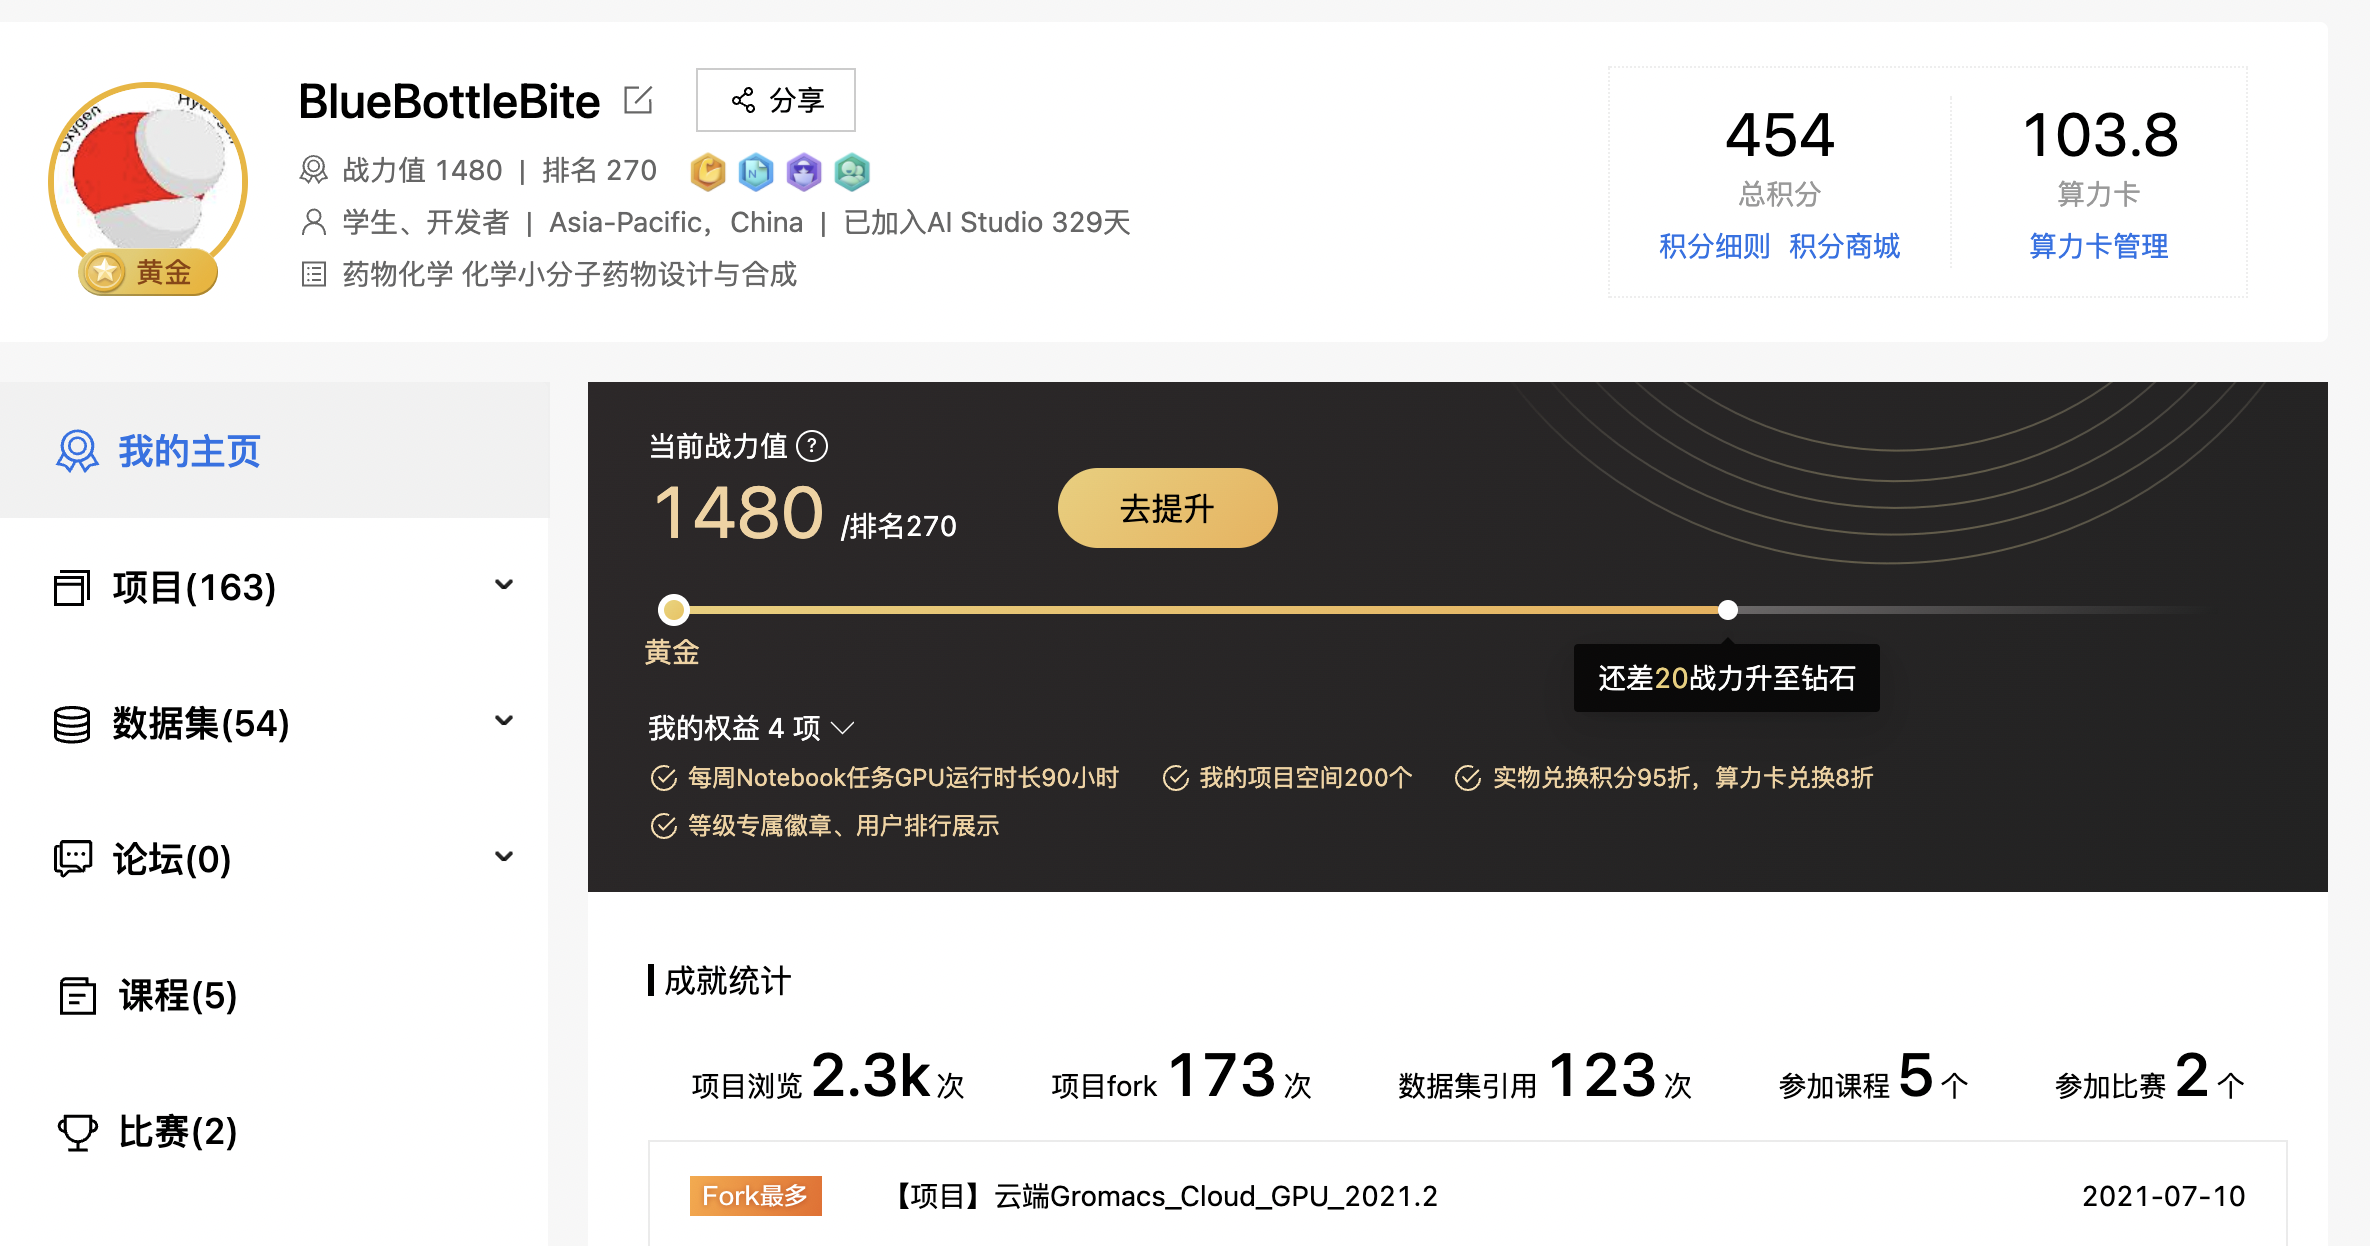Click the gold hexagon badge icon
This screenshot has height=1246, width=2370.
pyautogui.click(x=708, y=172)
